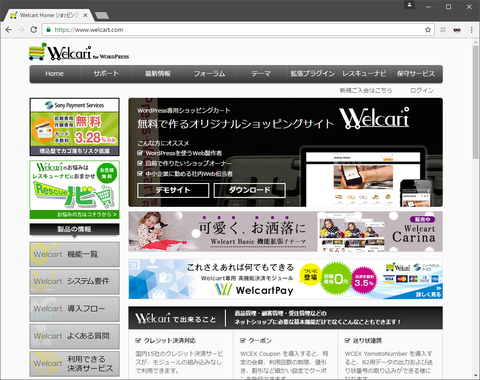
Task: Click the ログイン link
Action: 422,90
